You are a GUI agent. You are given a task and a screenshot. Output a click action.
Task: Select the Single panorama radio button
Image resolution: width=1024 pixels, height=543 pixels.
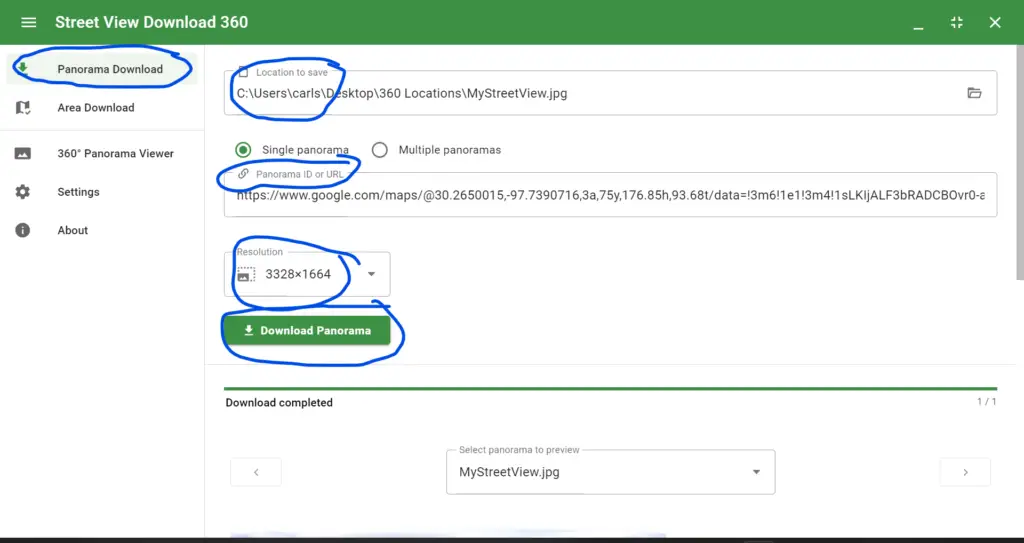243,150
